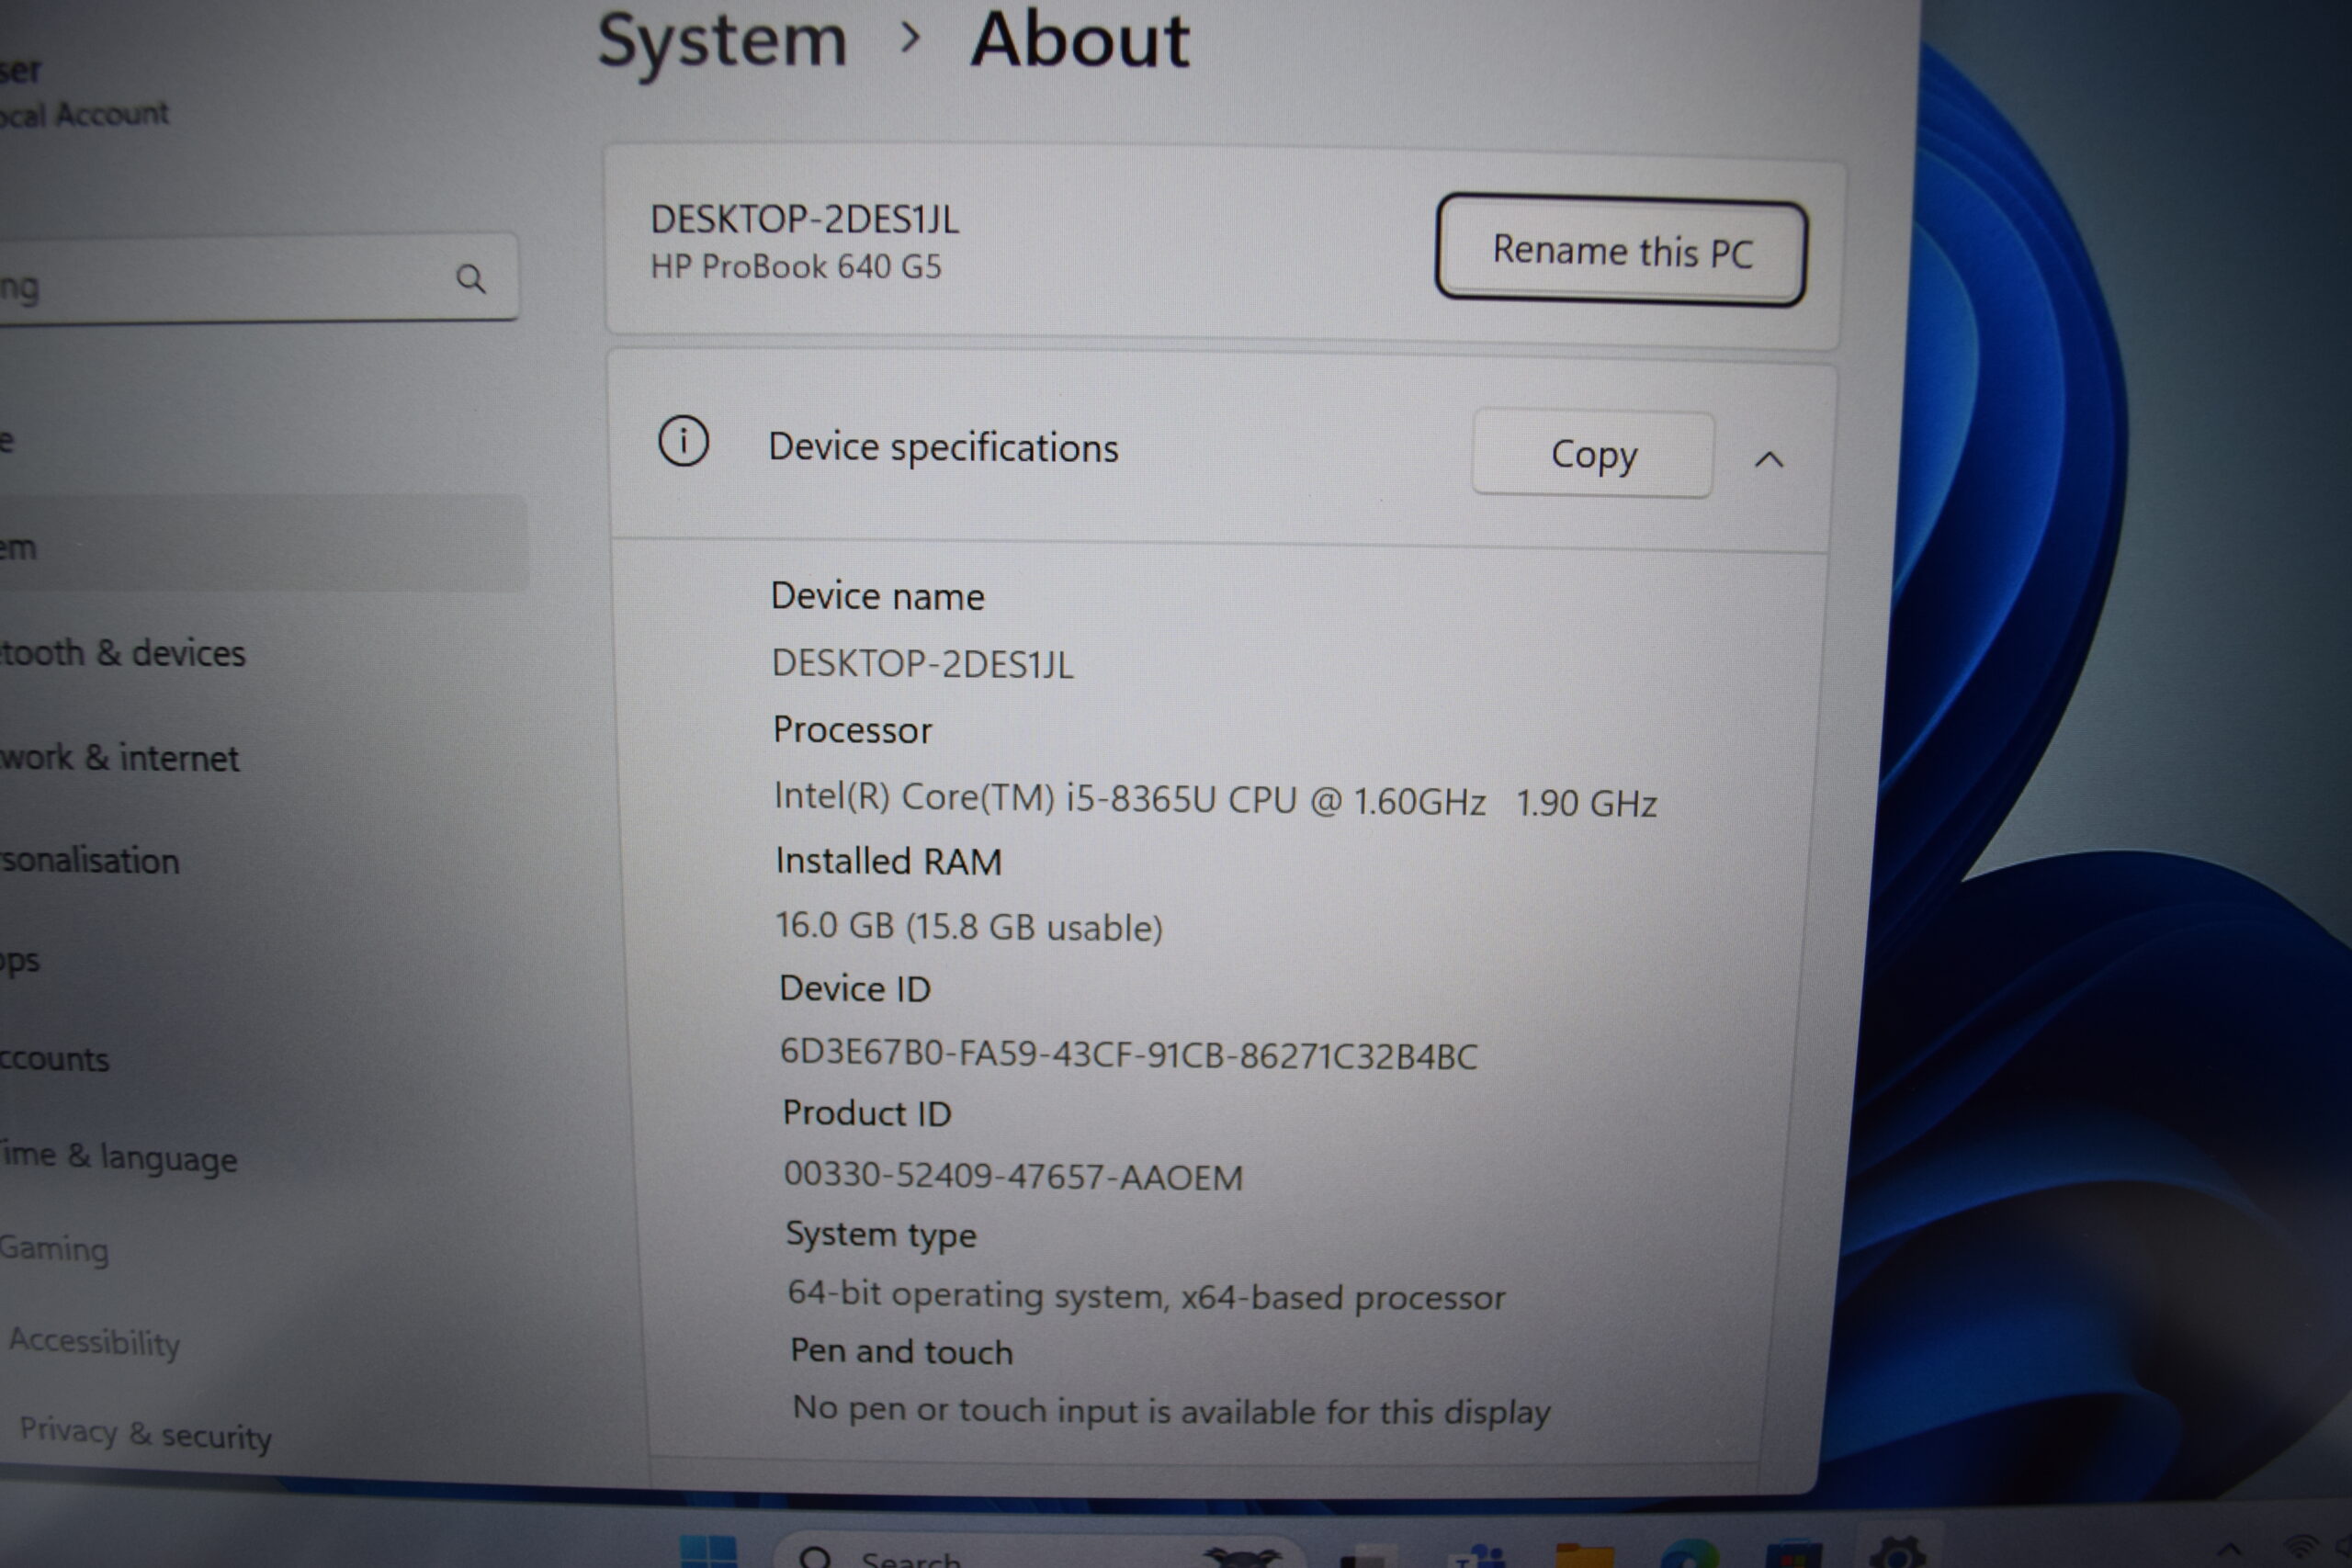Open File Explorer from taskbar
The width and height of the screenshot is (2352, 1568).
click(1584, 1555)
